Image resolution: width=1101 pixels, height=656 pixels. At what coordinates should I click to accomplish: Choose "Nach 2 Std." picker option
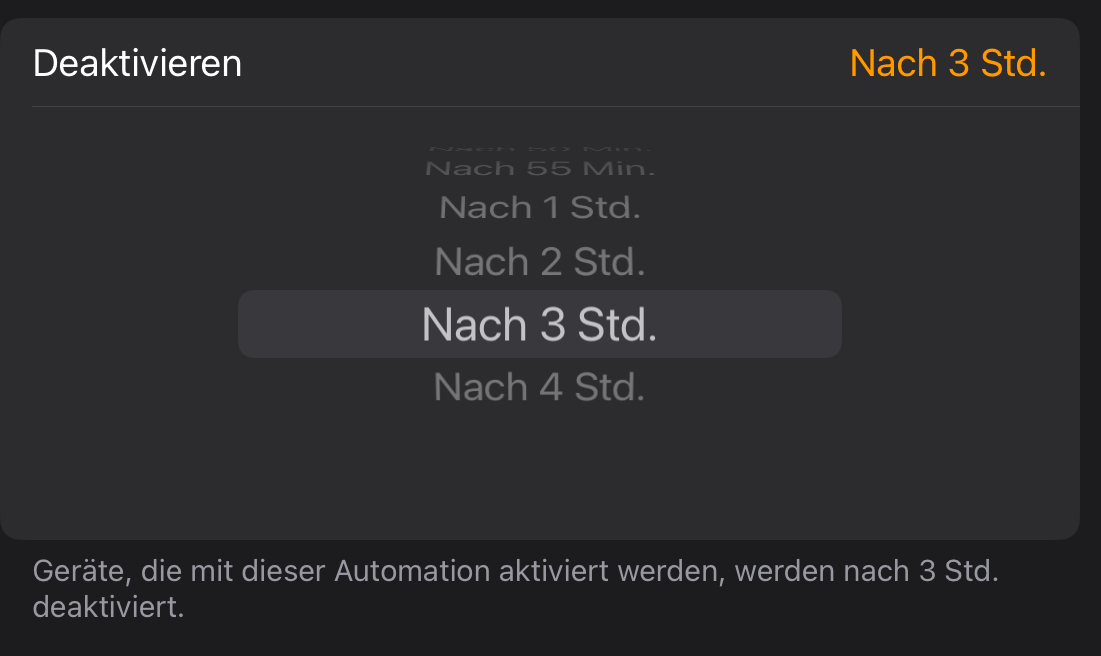(540, 262)
